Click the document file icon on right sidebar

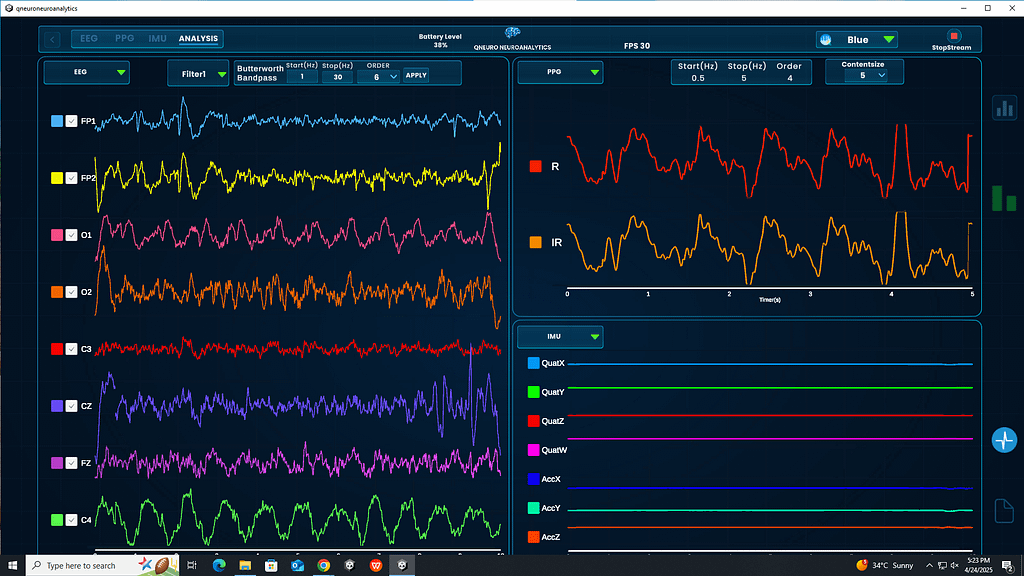pyautogui.click(x=1004, y=510)
